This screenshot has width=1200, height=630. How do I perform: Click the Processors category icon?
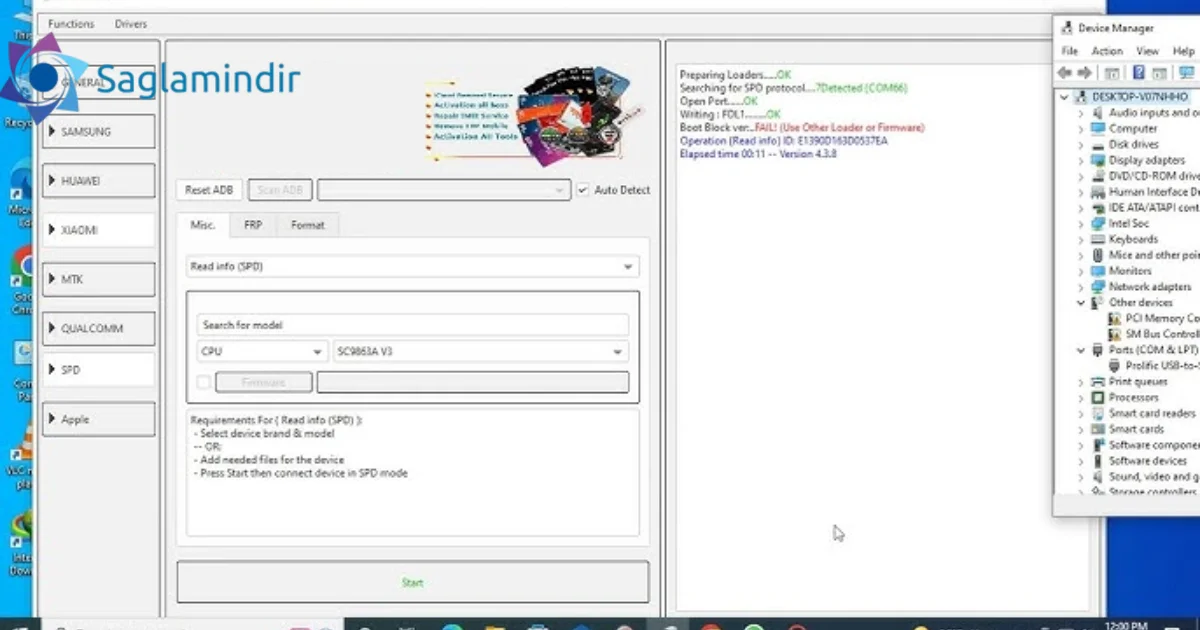click(x=1098, y=398)
